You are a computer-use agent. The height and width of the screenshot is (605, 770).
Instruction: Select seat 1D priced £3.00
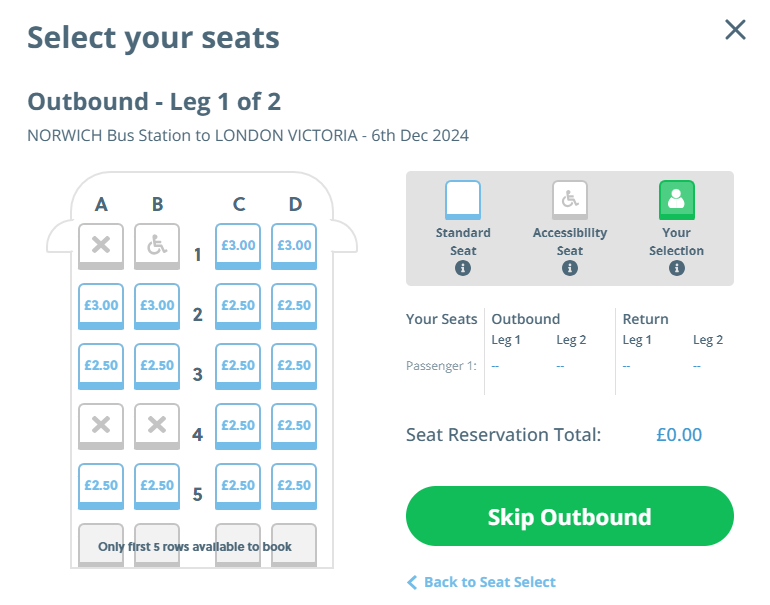[x=294, y=246]
